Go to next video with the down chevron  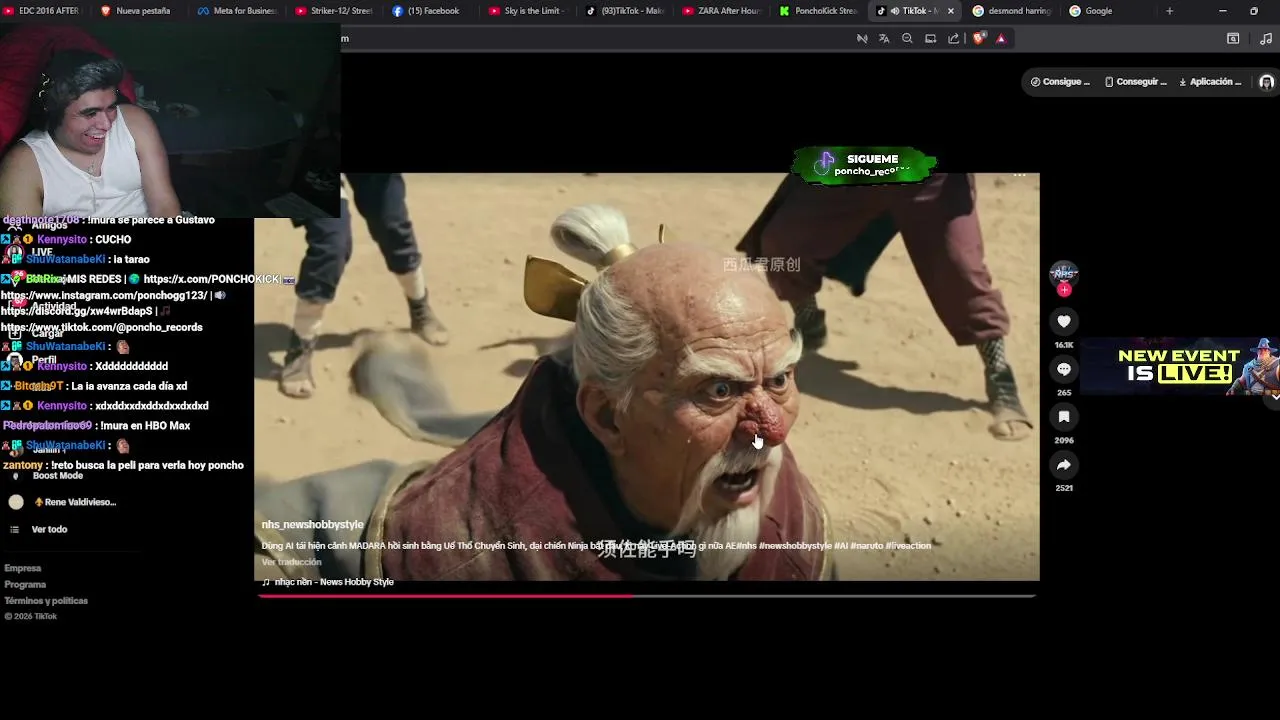(x=1275, y=397)
